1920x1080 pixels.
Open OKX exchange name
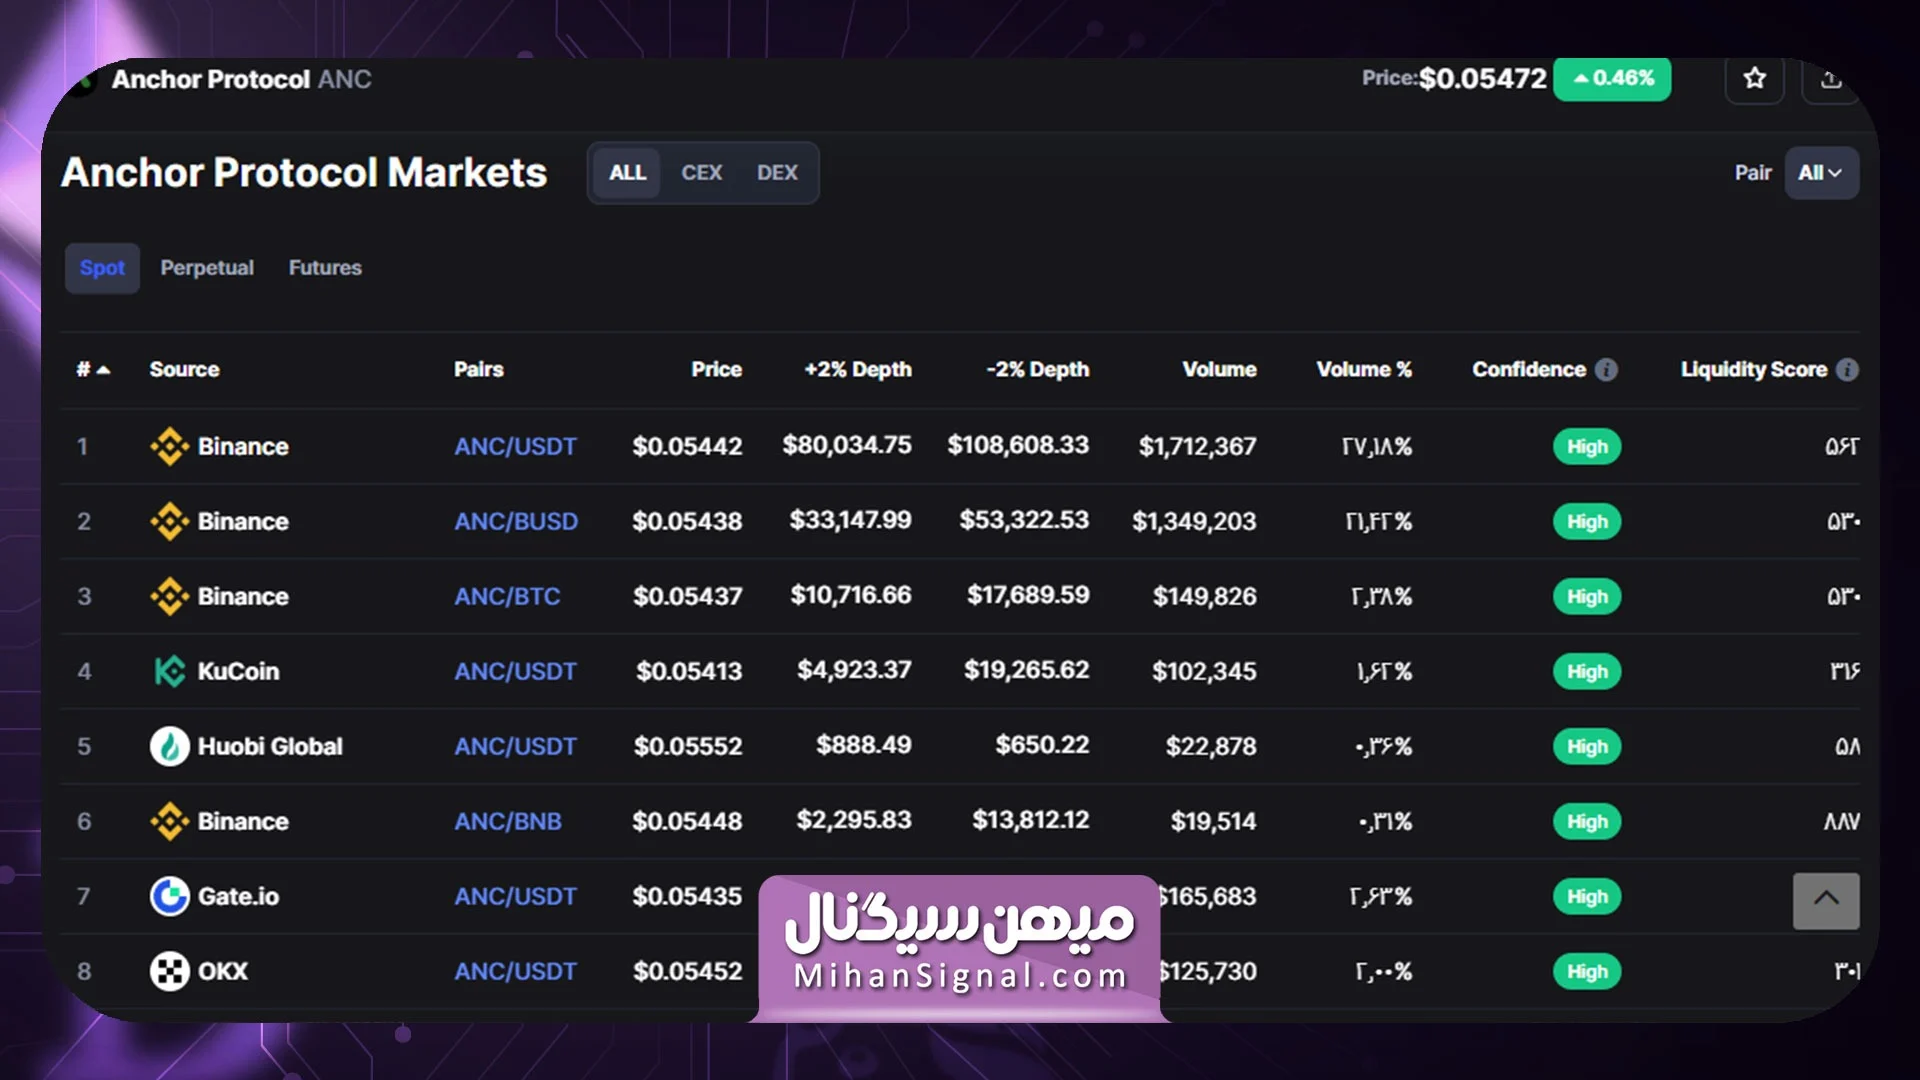tap(222, 972)
